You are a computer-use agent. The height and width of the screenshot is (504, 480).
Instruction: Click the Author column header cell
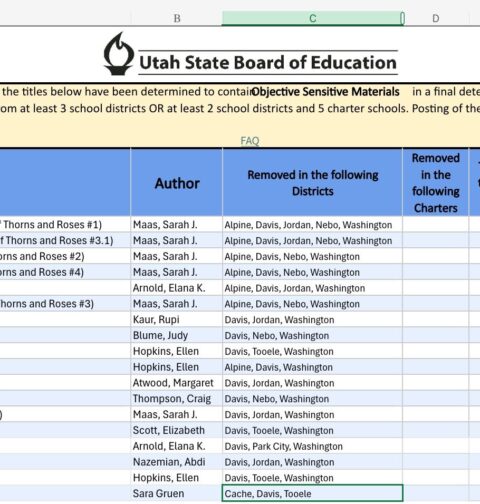coord(177,183)
